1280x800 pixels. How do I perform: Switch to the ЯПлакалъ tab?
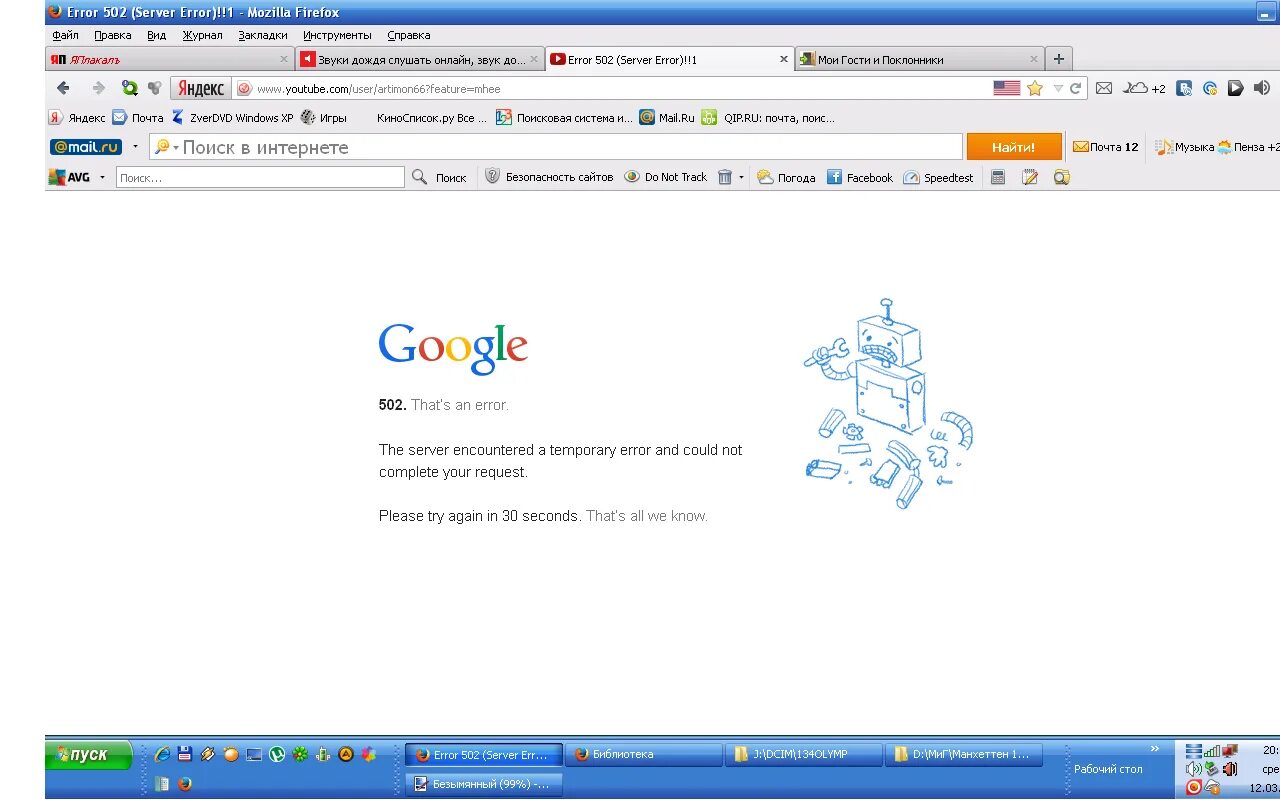tap(170, 59)
